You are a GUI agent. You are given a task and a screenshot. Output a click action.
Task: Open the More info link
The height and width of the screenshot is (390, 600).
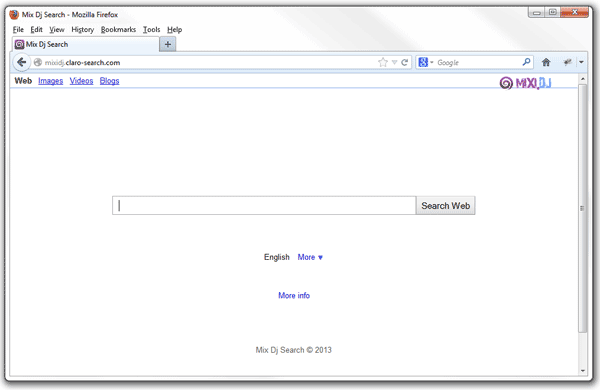click(294, 295)
